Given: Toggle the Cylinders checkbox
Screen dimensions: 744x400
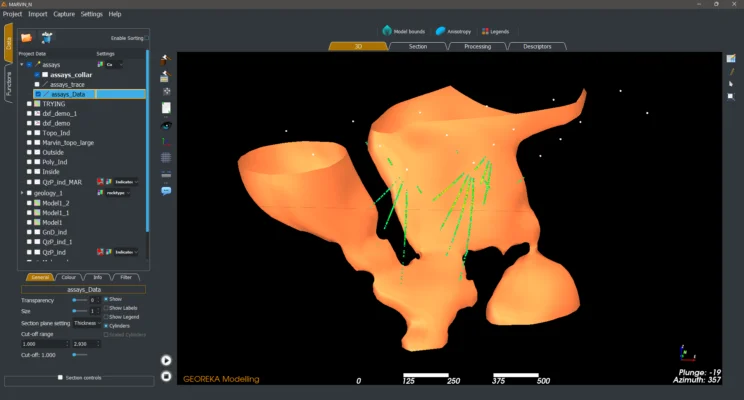Looking at the screenshot, I should pos(106,325).
